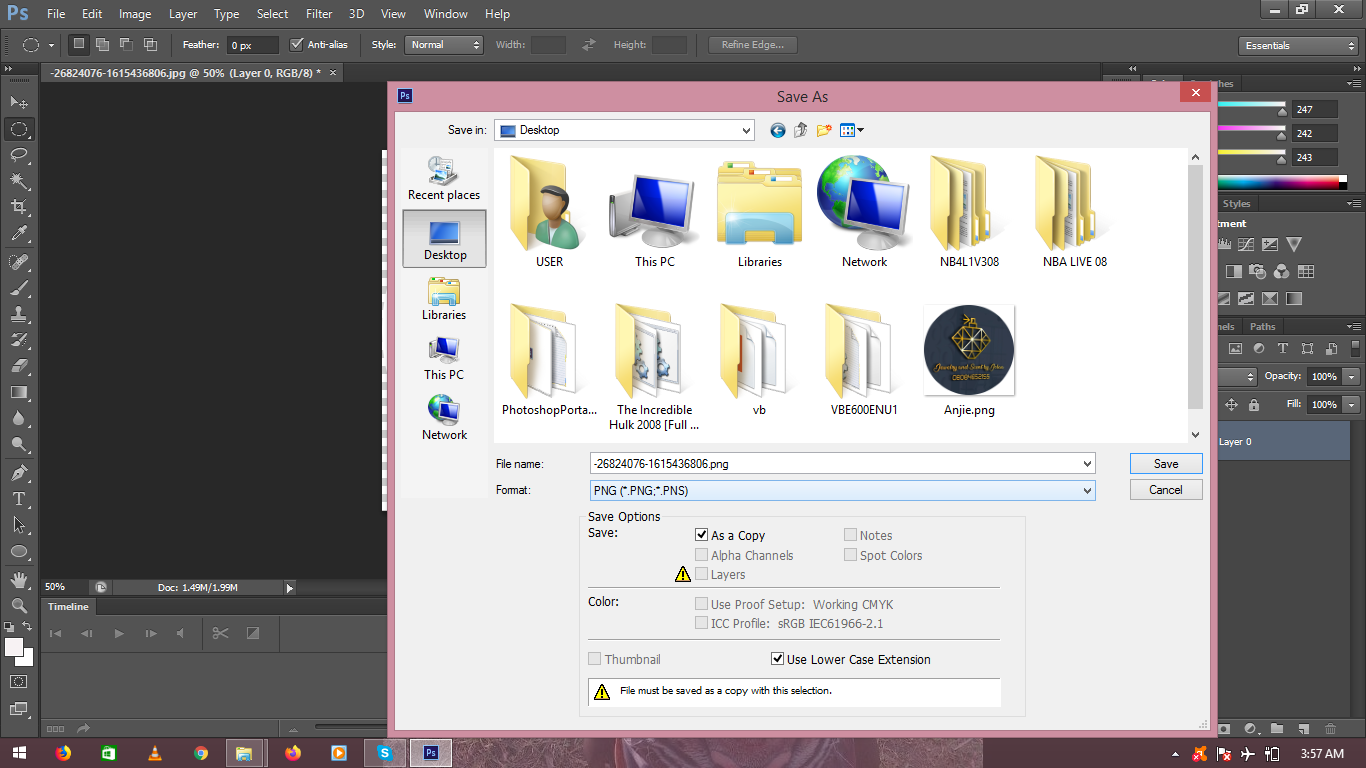Open the Format dropdown showing PNG
Screen dimensions: 1366x768
[x=843, y=490]
